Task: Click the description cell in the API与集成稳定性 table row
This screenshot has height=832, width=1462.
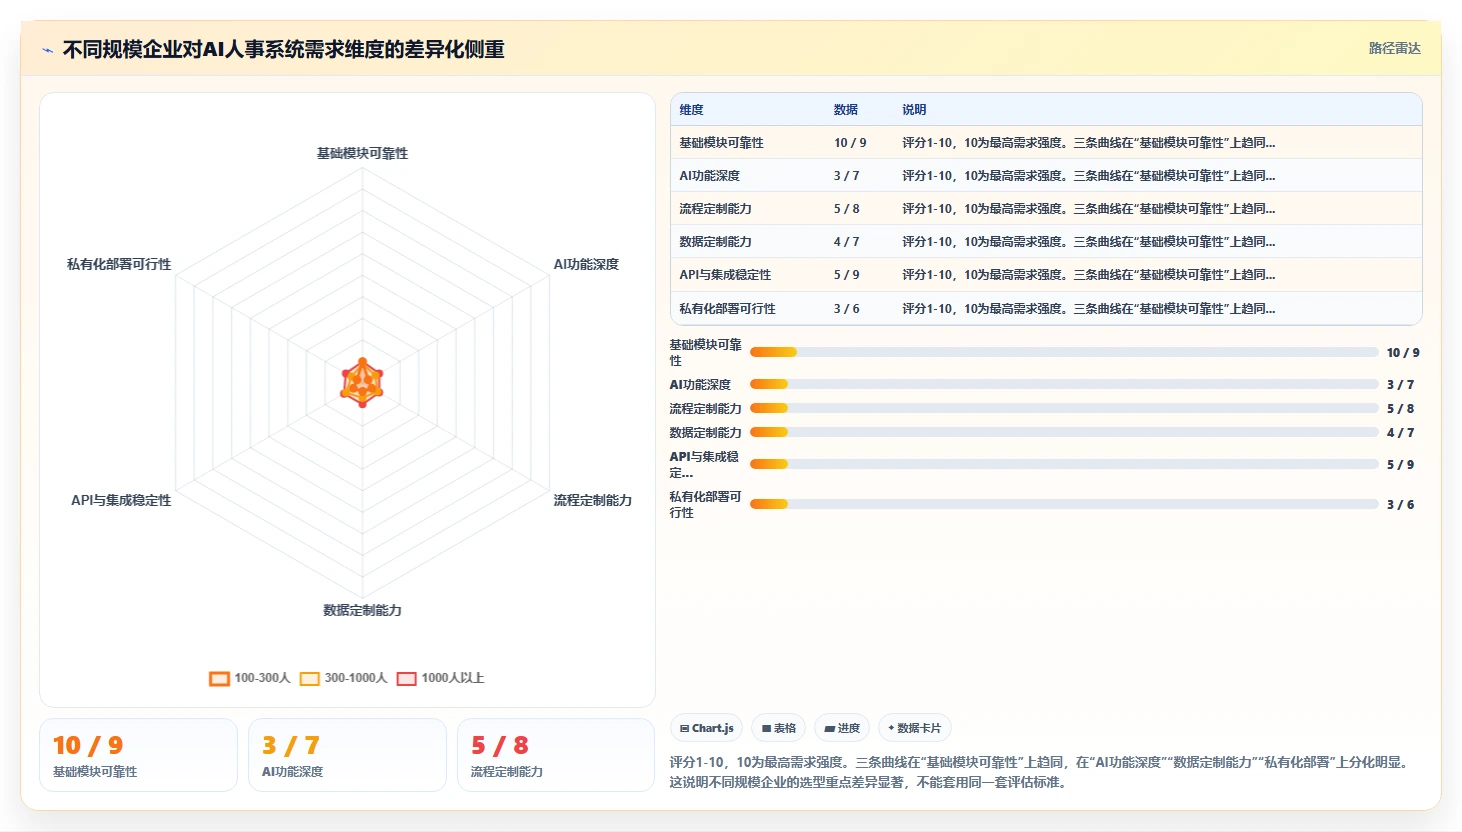Action: coord(1088,275)
